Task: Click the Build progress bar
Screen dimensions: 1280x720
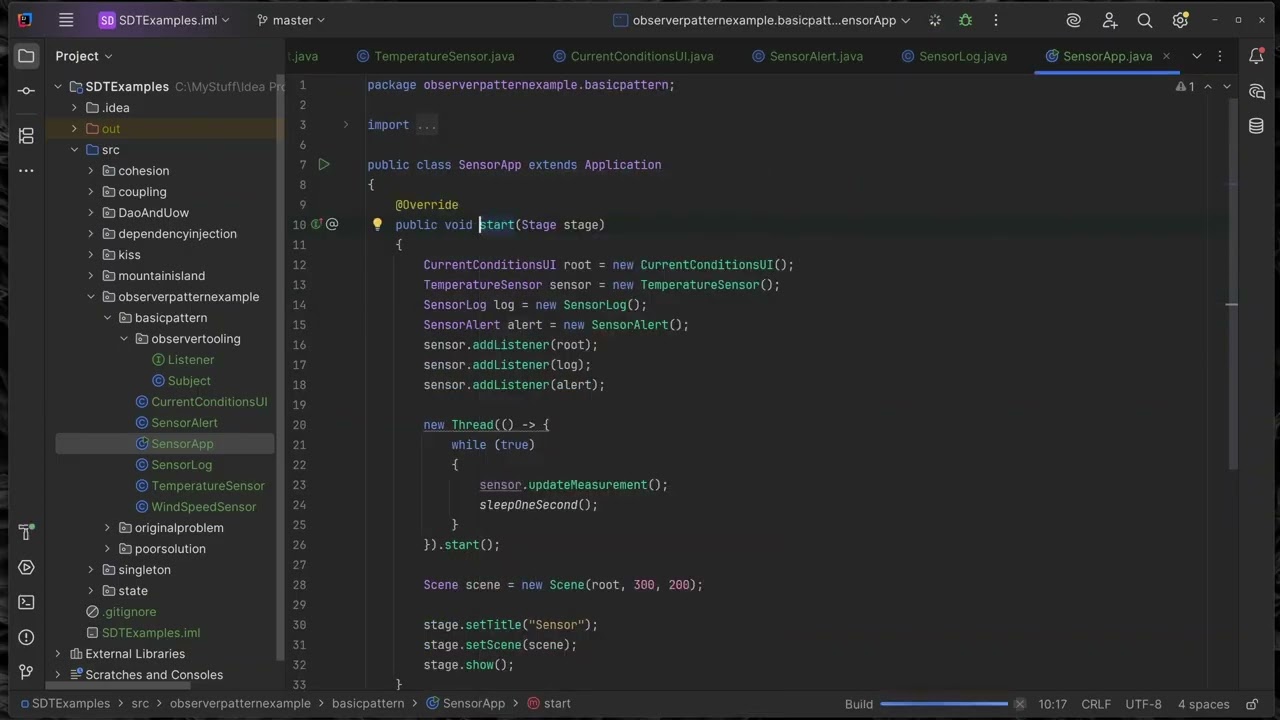Action: 944,704
